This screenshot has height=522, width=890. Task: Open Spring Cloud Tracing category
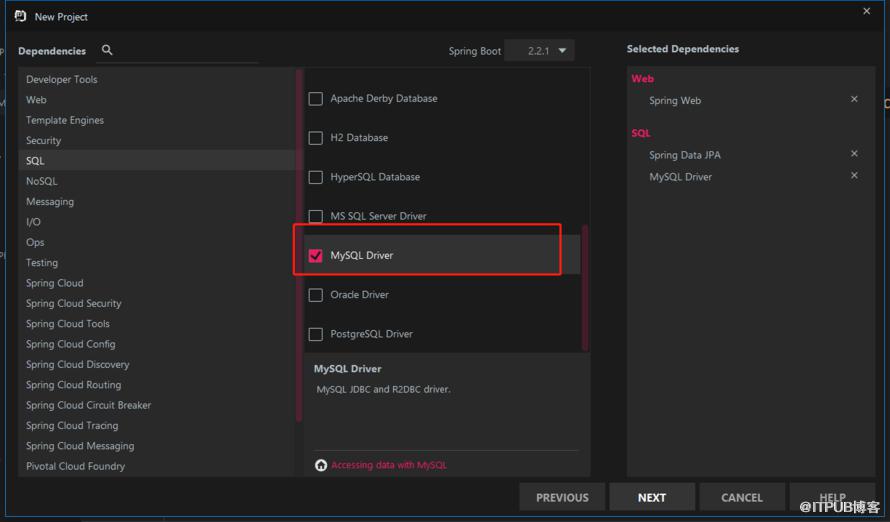[157, 426]
